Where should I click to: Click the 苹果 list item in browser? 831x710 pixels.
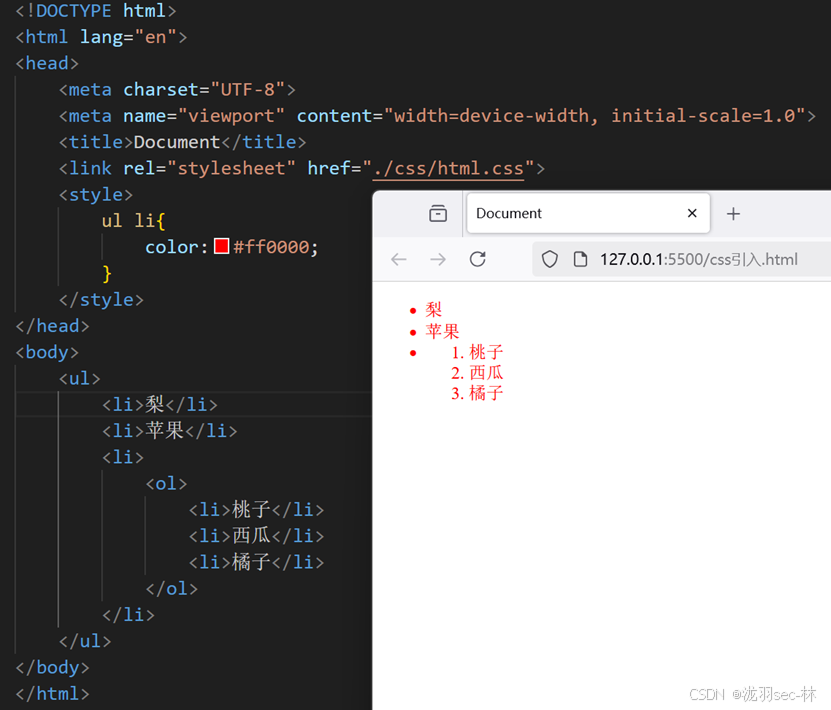(x=442, y=331)
